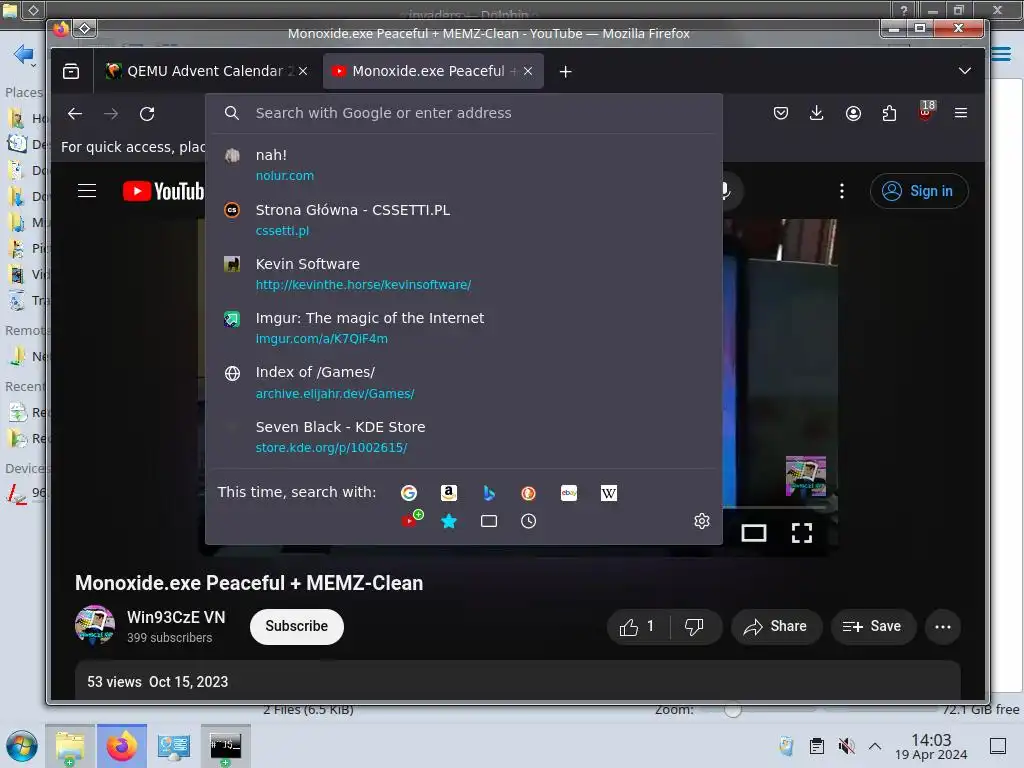Screen dimensions: 1024x768
Task: Search in bookmarks star icon
Action: [x=449, y=521]
